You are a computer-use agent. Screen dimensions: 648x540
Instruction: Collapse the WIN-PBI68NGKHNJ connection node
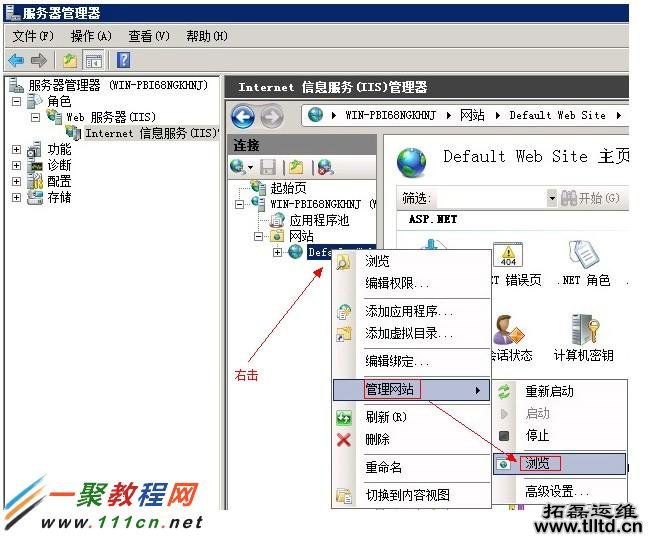(x=239, y=205)
